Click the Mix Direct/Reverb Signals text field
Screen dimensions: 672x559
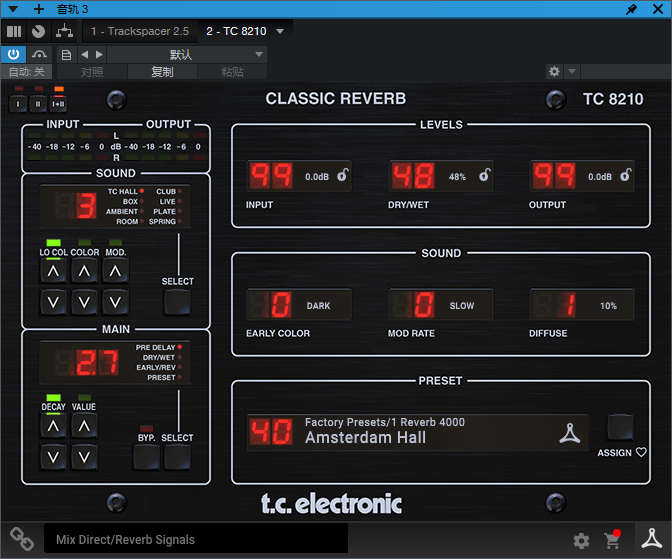(196, 539)
